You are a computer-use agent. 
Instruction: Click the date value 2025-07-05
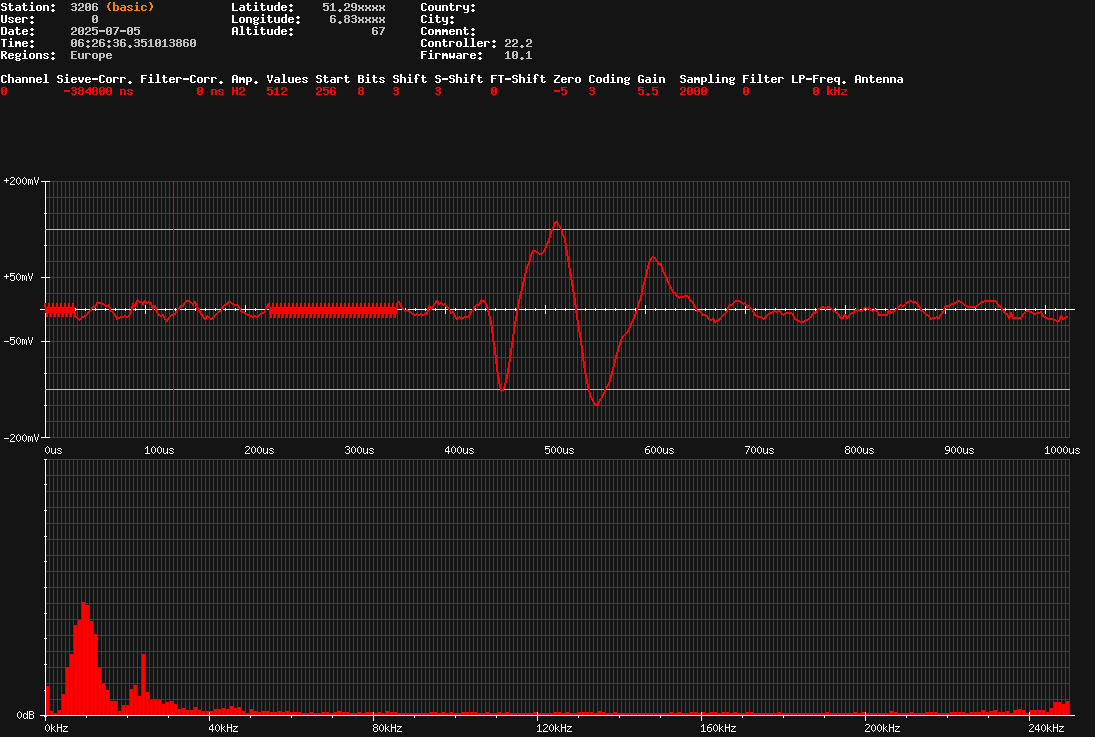pos(105,31)
